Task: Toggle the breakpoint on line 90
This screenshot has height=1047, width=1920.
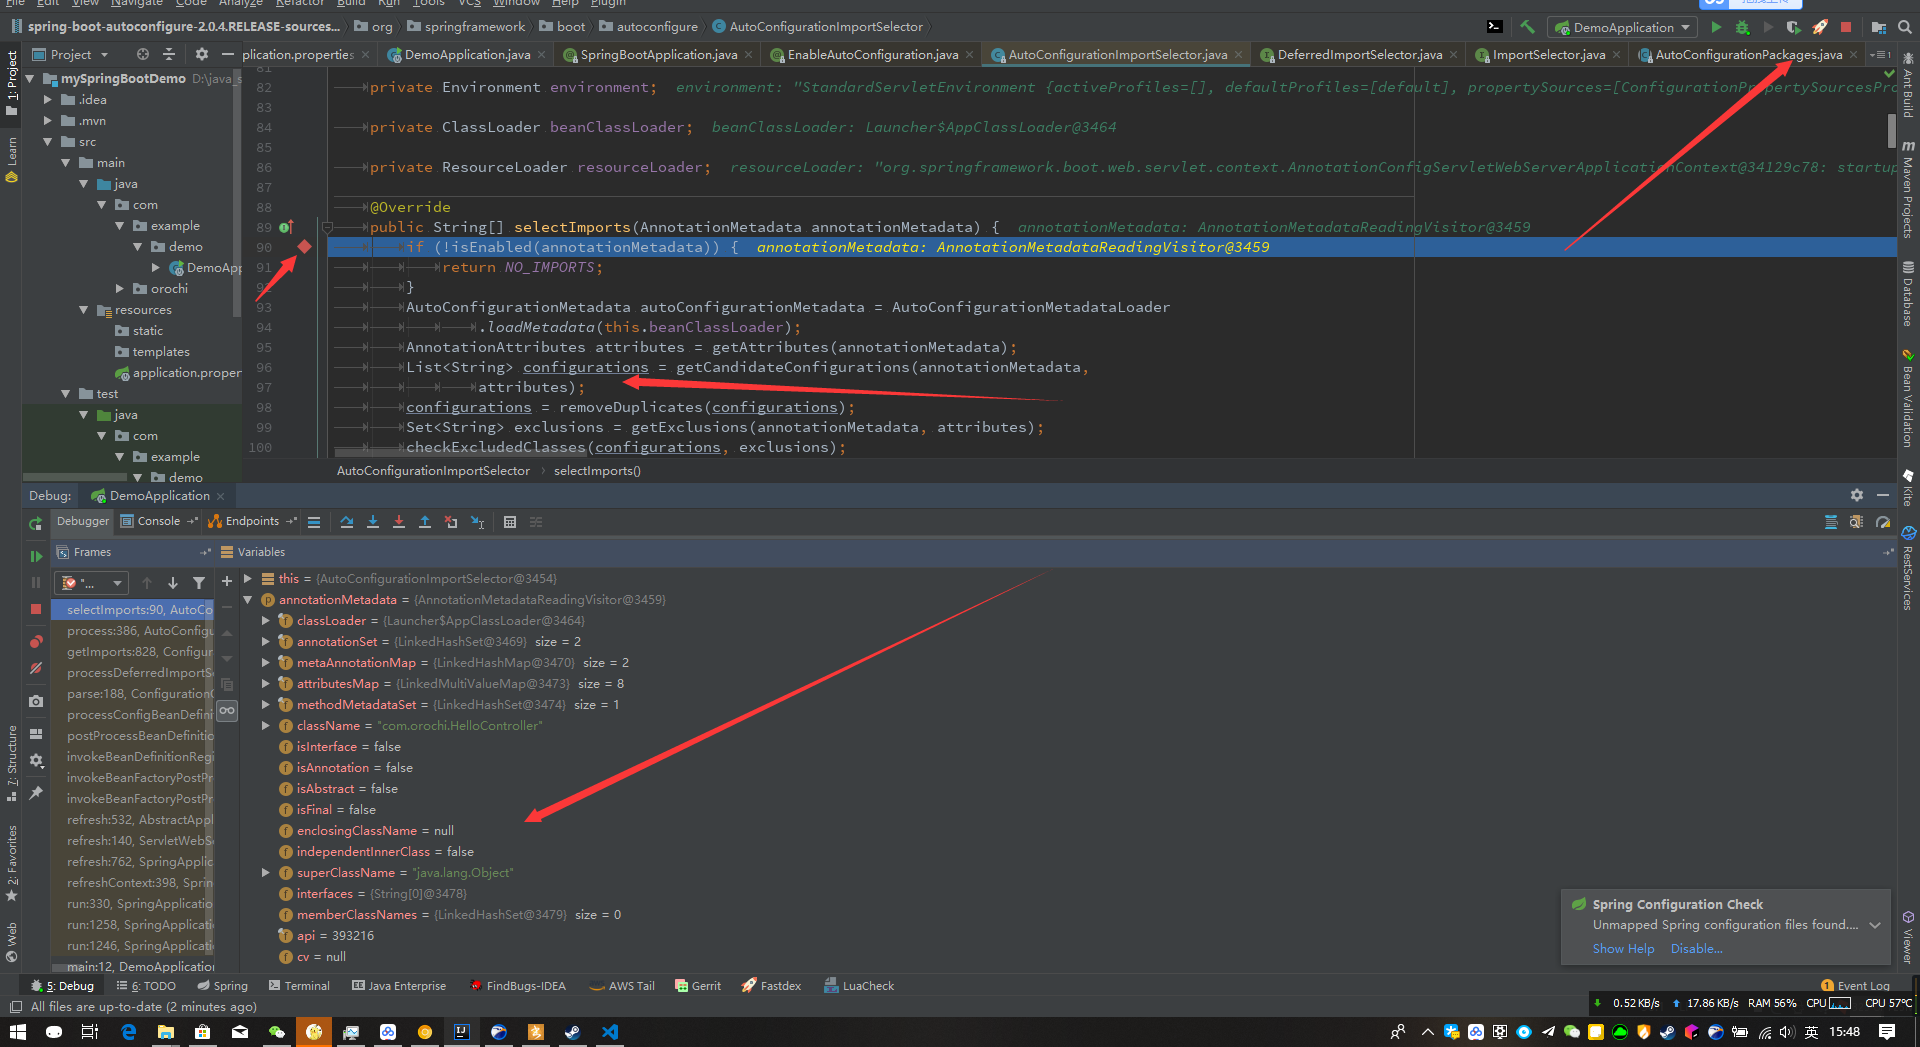Action: (304, 247)
